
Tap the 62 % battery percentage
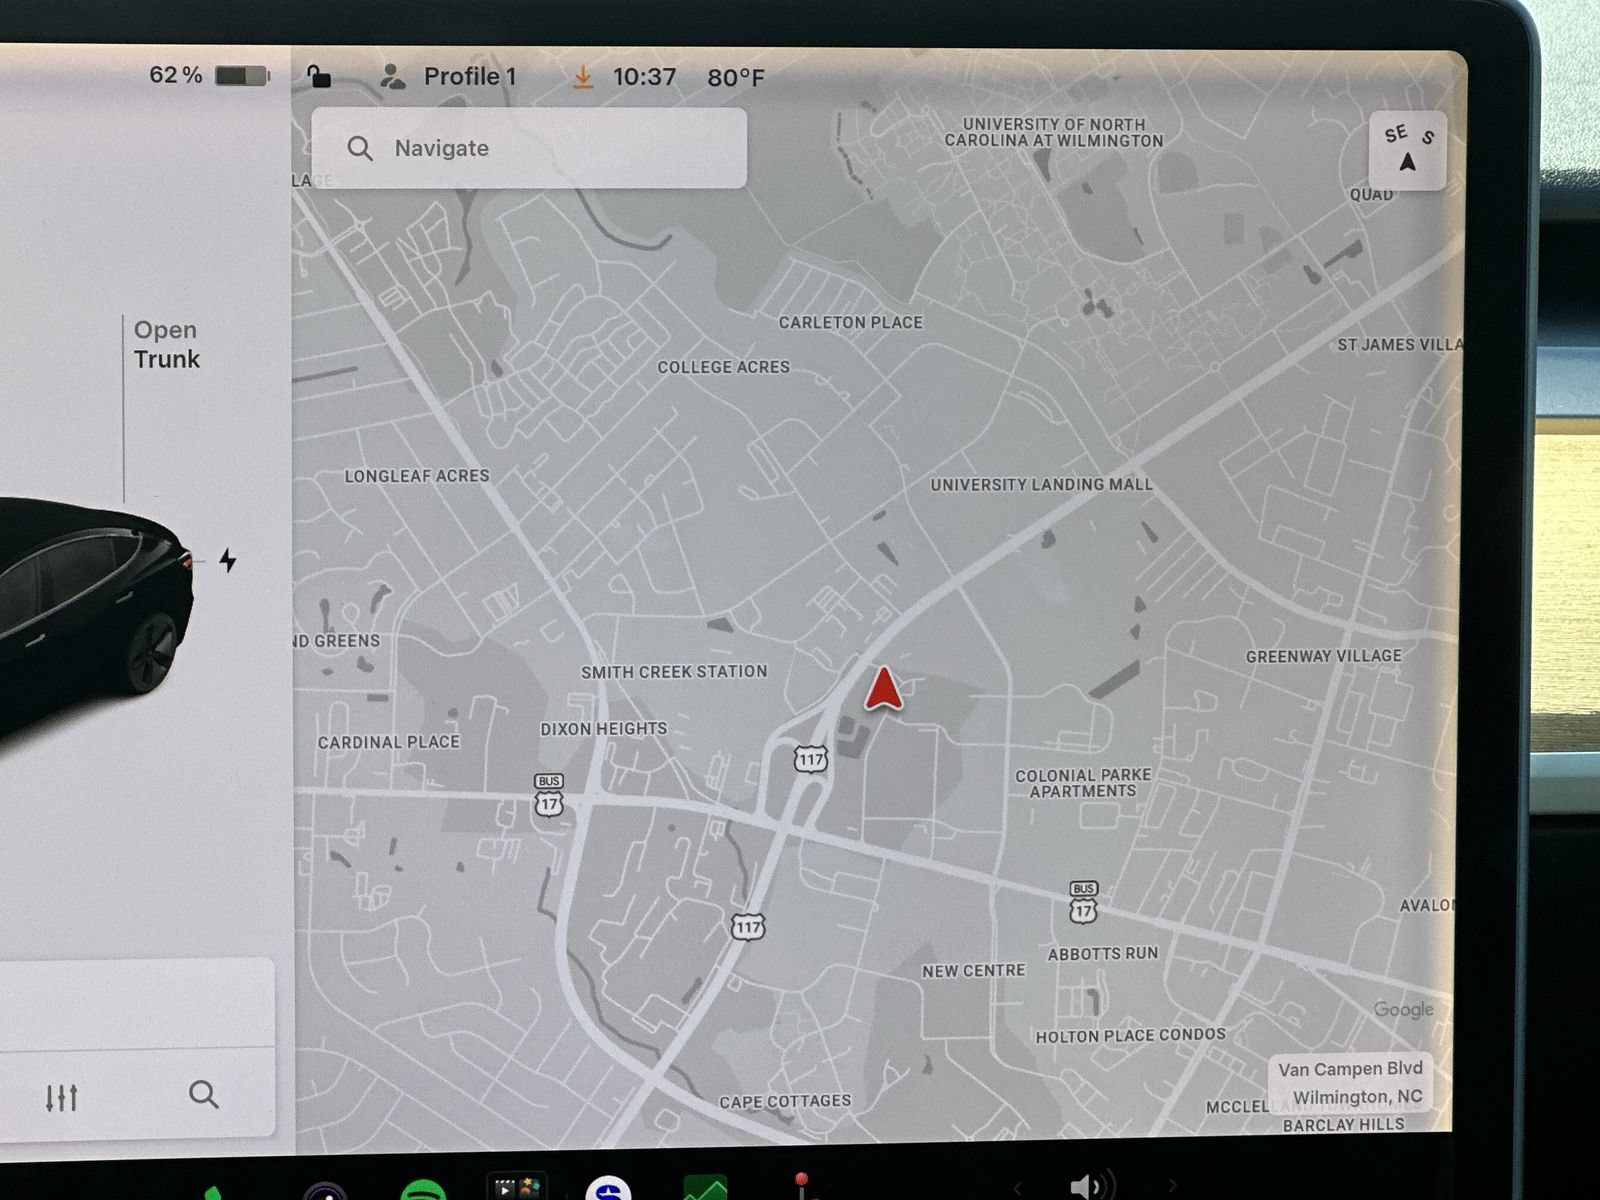(x=176, y=75)
